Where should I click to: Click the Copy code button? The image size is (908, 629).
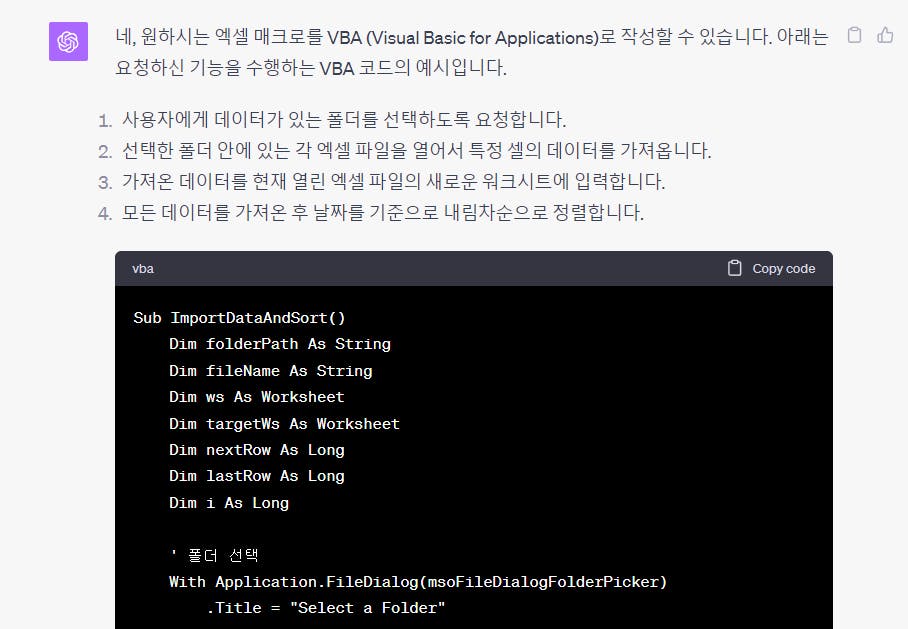[771, 269]
